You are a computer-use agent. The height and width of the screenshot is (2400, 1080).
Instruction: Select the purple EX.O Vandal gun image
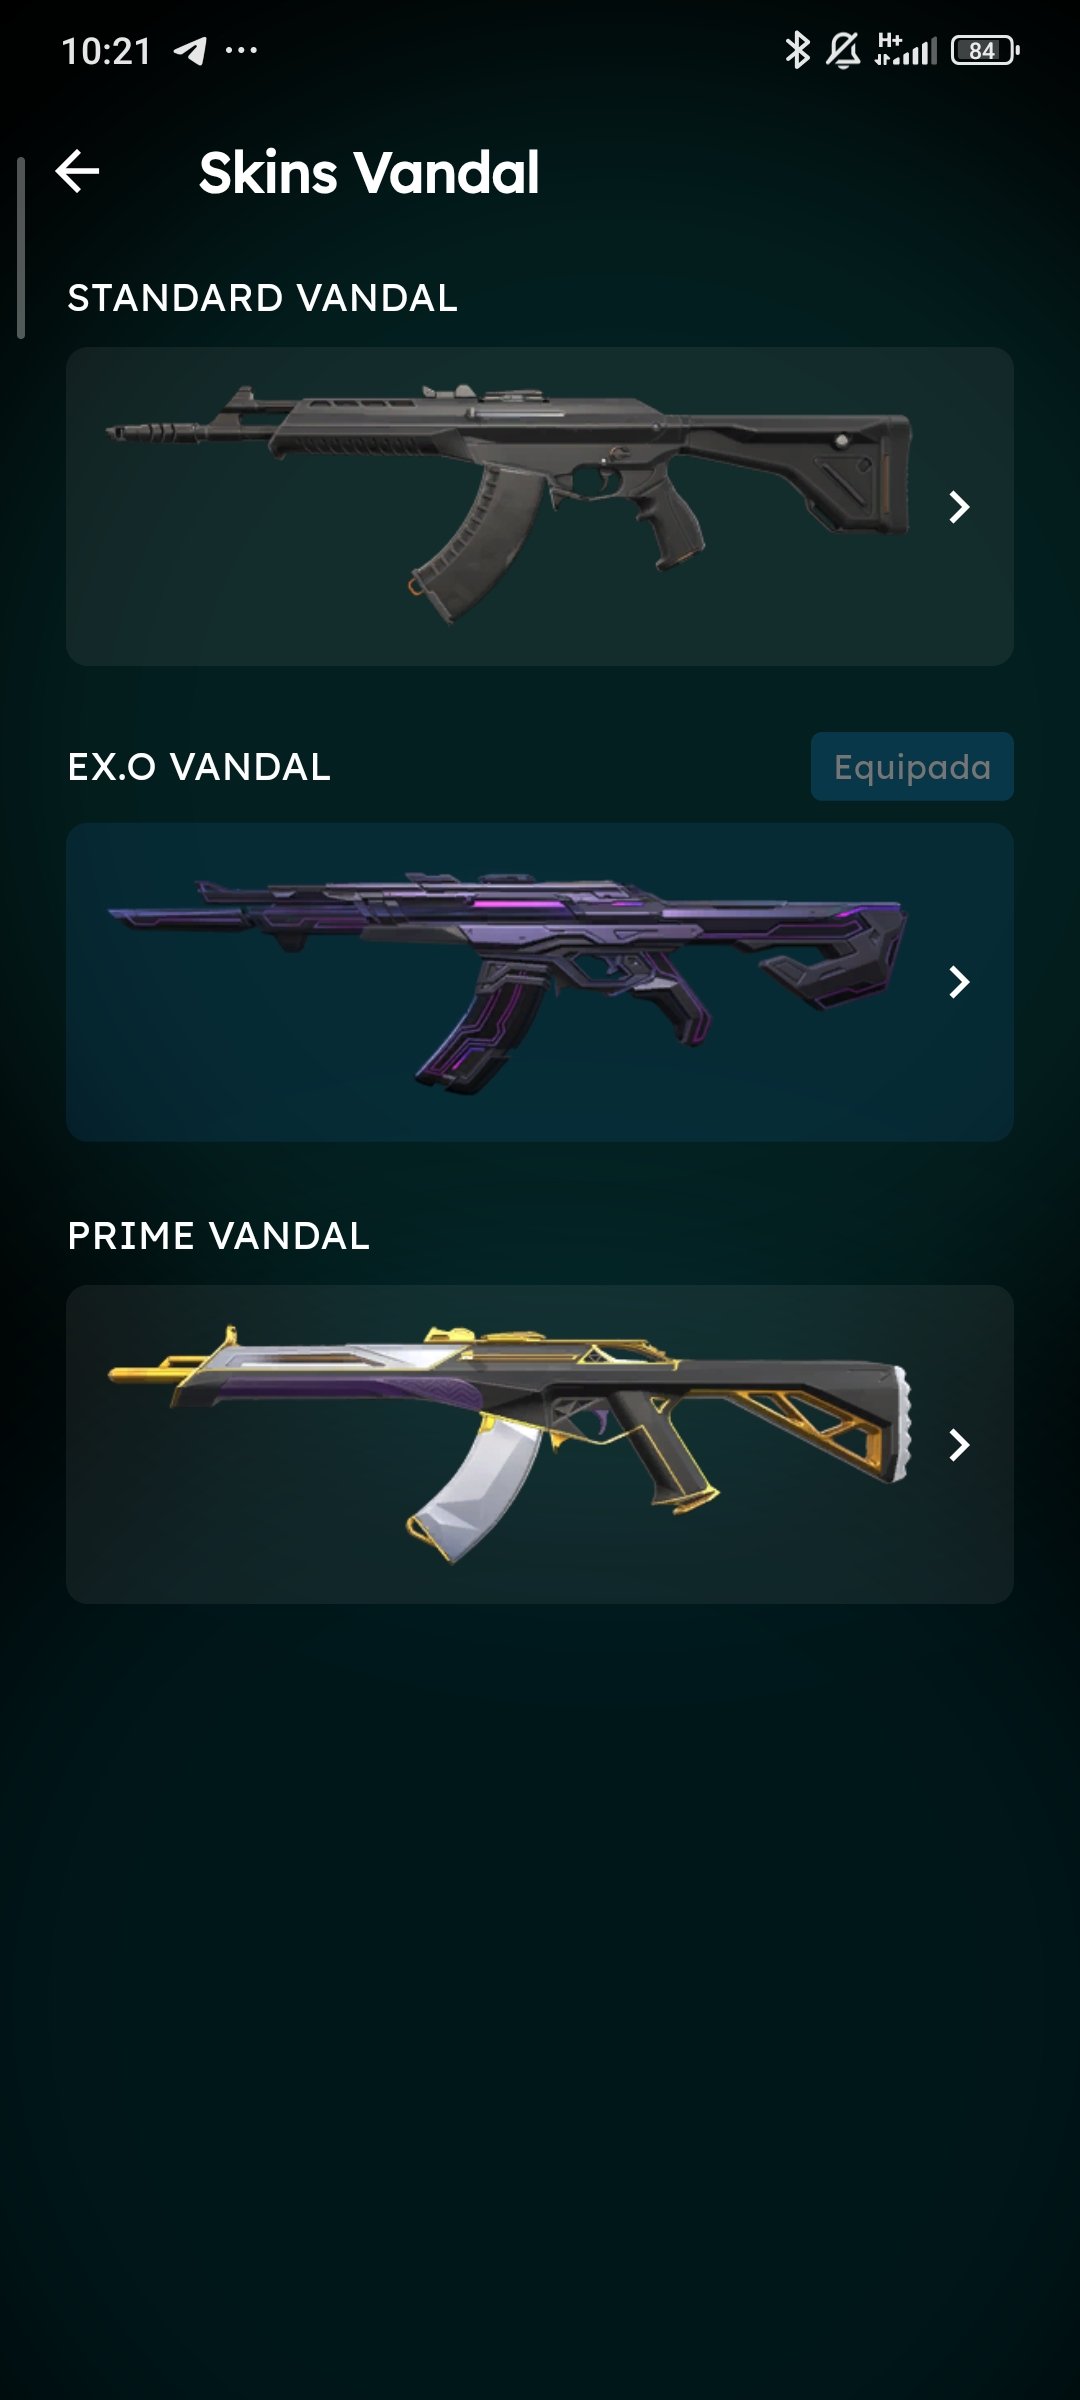[x=507, y=983]
